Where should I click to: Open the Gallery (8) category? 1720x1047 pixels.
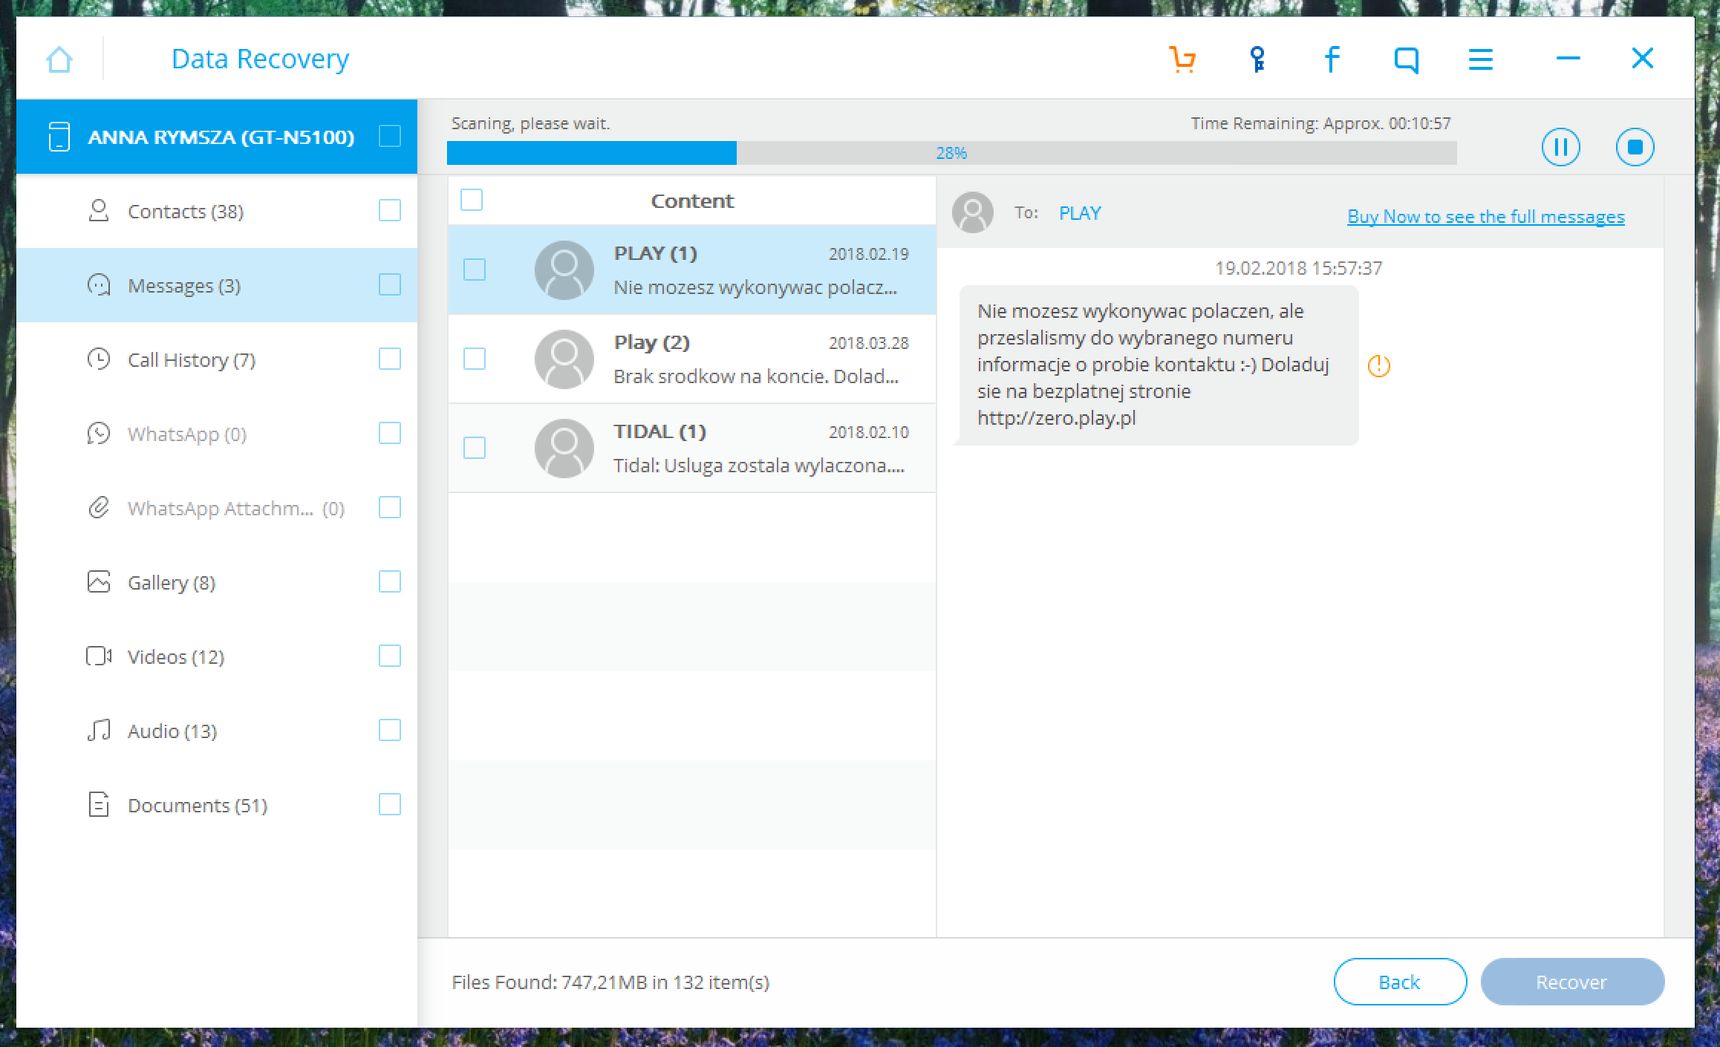coord(217,582)
